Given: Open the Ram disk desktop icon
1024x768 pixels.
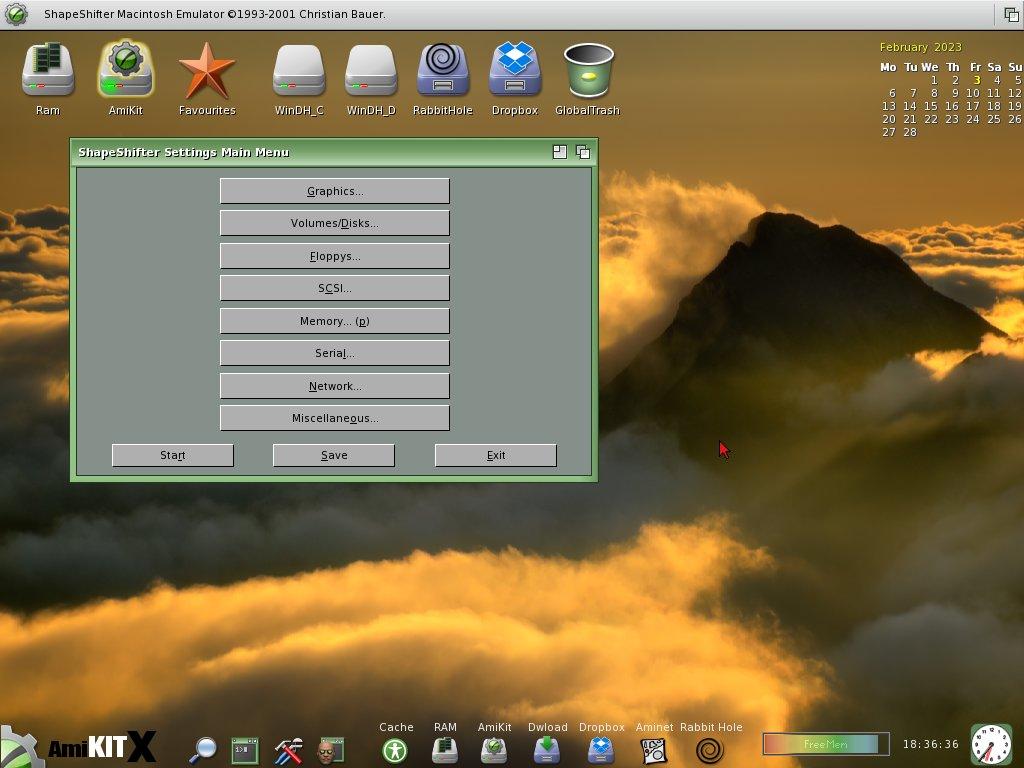Looking at the screenshot, I should [x=48, y=70].
